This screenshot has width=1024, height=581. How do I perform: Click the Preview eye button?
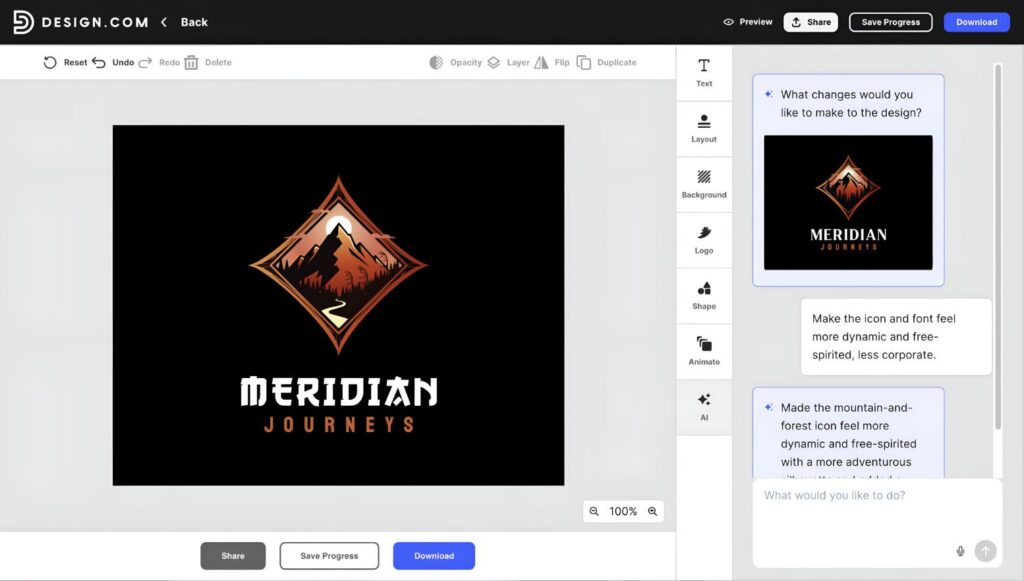[x=747, y=22]
